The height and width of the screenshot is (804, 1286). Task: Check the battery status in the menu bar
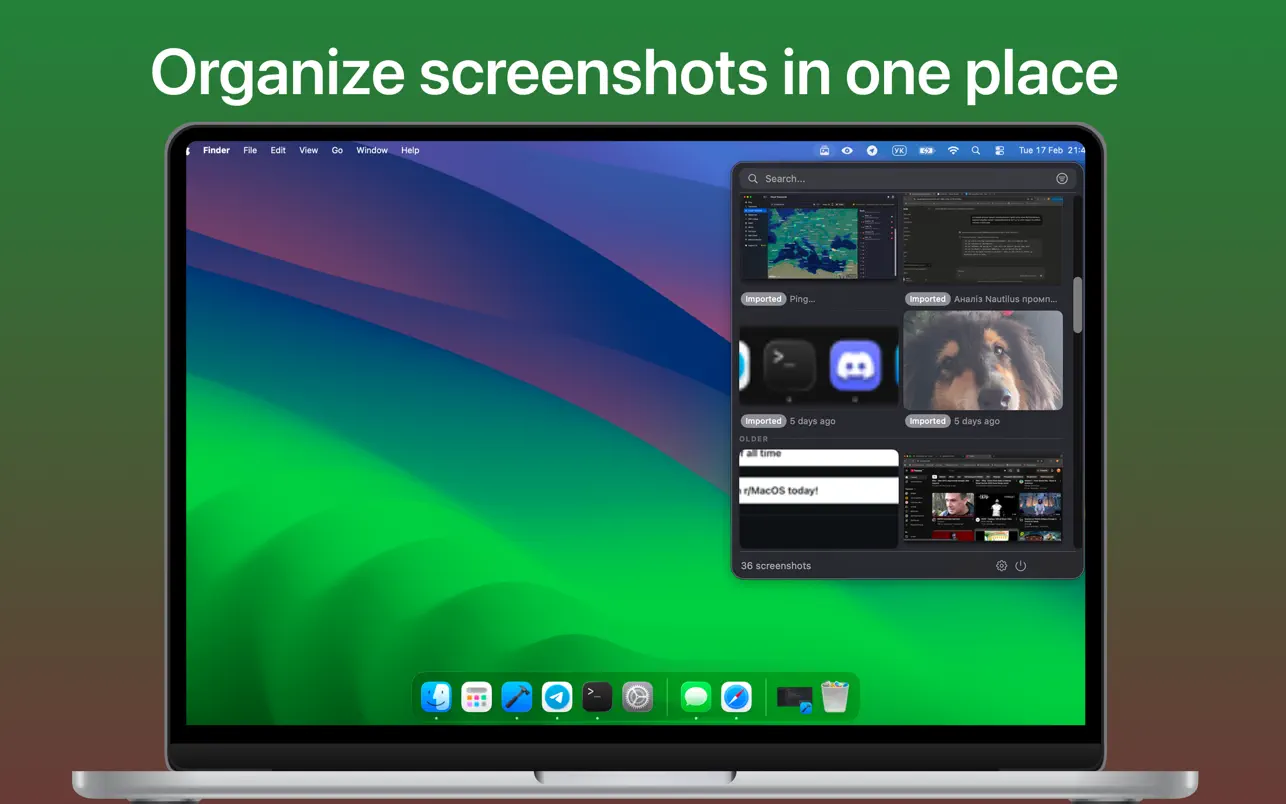[x=927, y=151]
